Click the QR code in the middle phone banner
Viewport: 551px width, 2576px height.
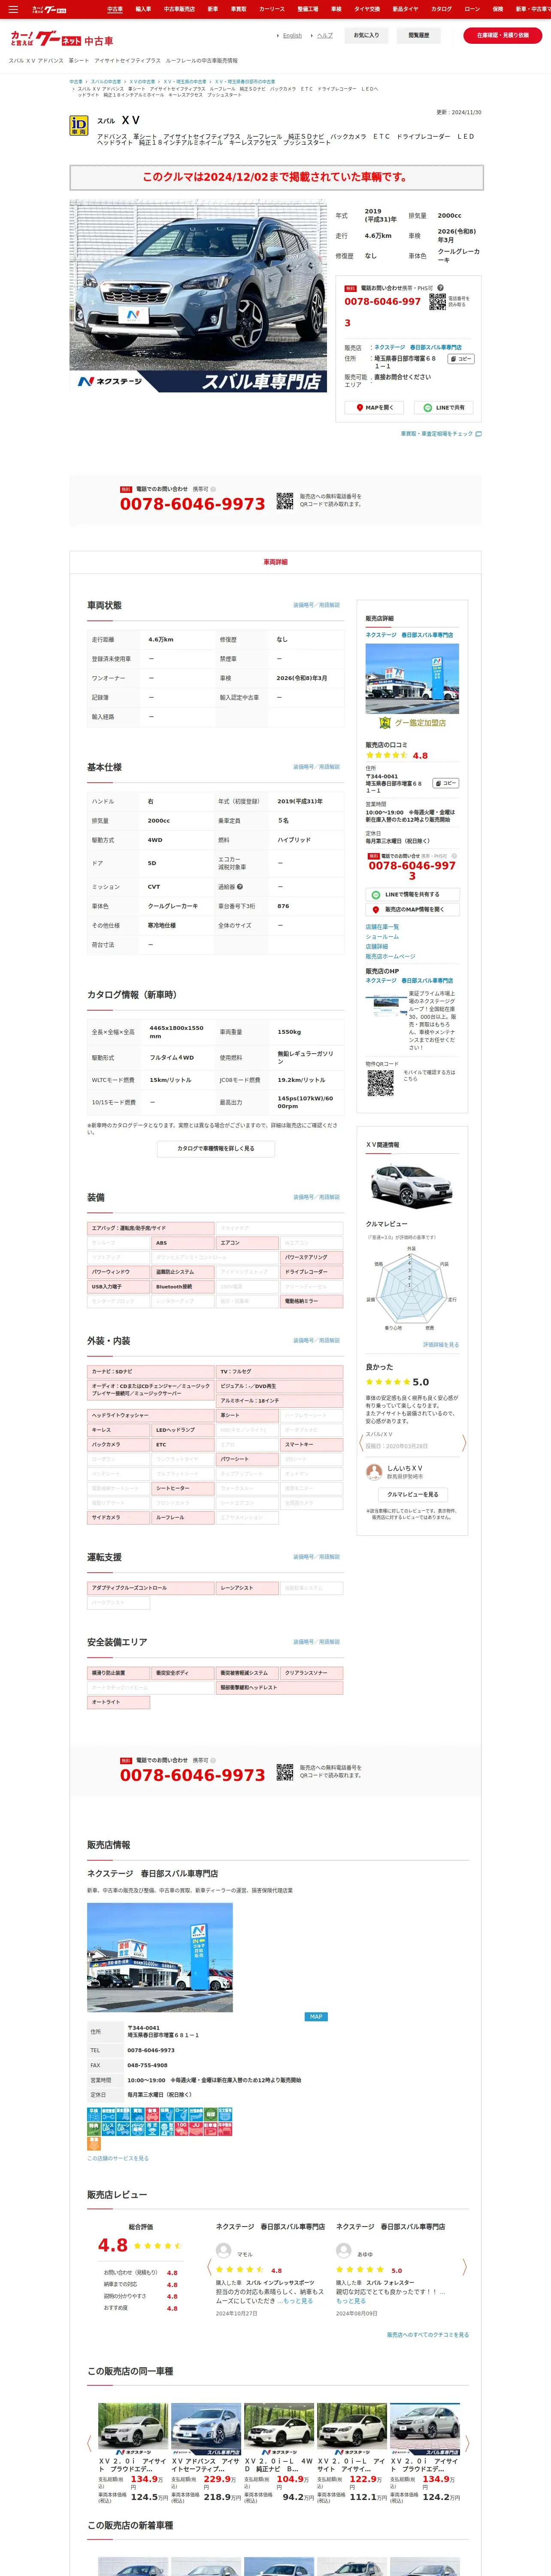click(285, 500)
